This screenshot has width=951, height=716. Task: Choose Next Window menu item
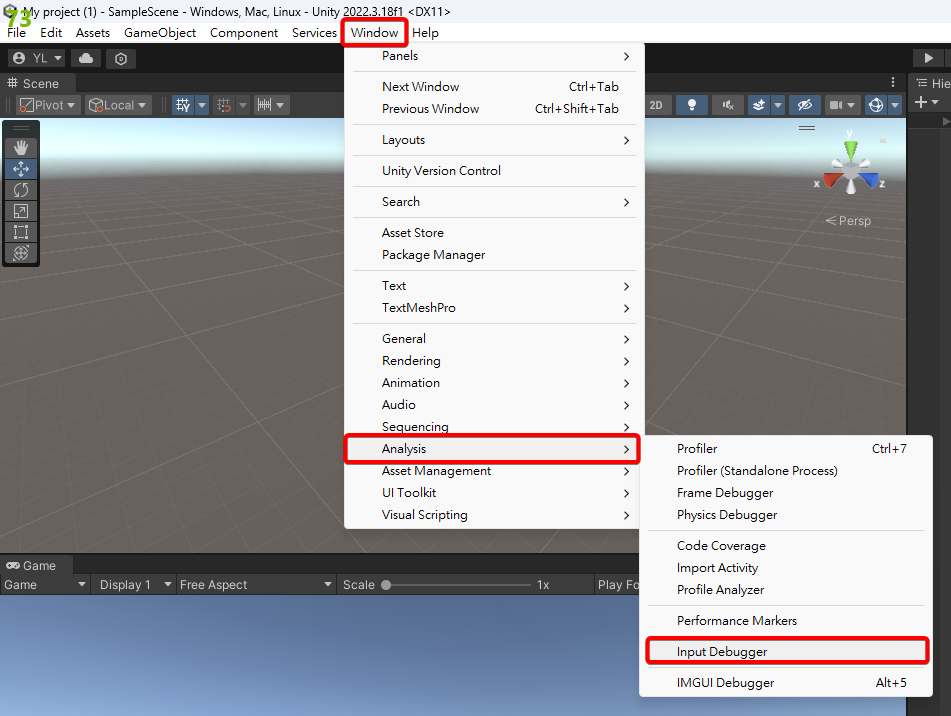click(x=494, y=87)
